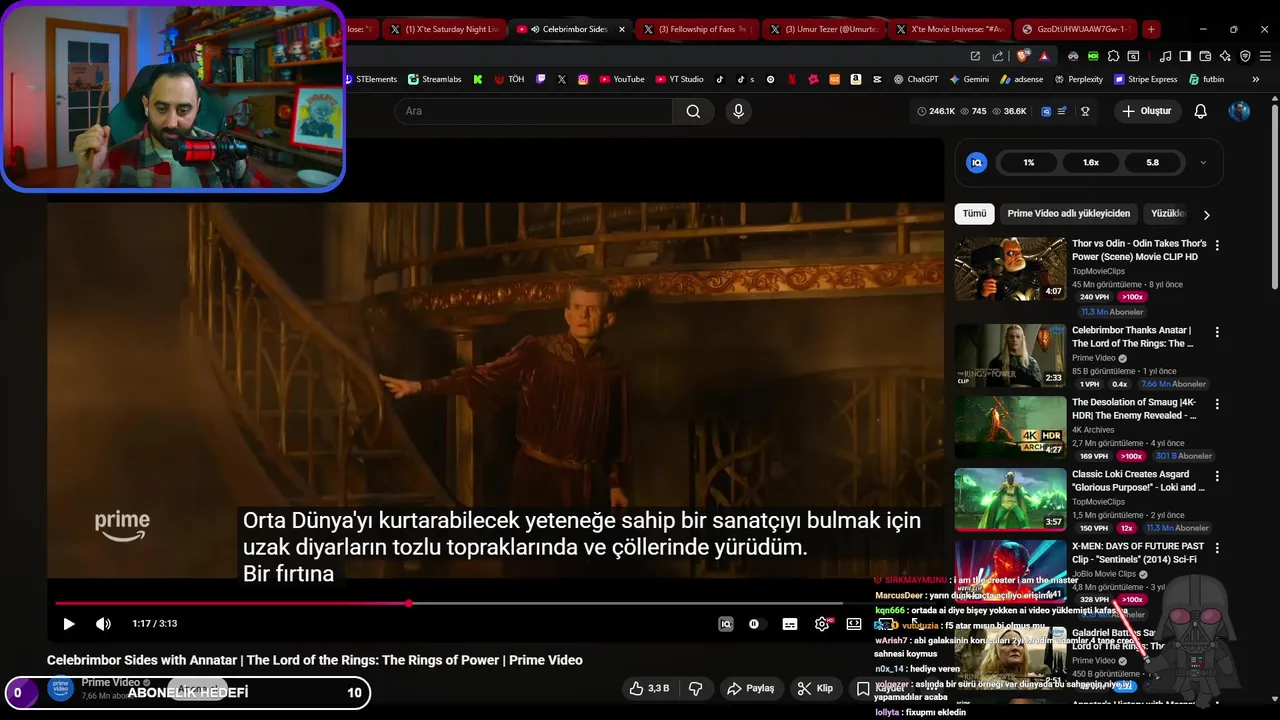Switch to the X'te Saturday Night Live tab
Image resolution: width=1280 pixels, height=720 pixels.
pyautogui.click(x=443, y=29)
